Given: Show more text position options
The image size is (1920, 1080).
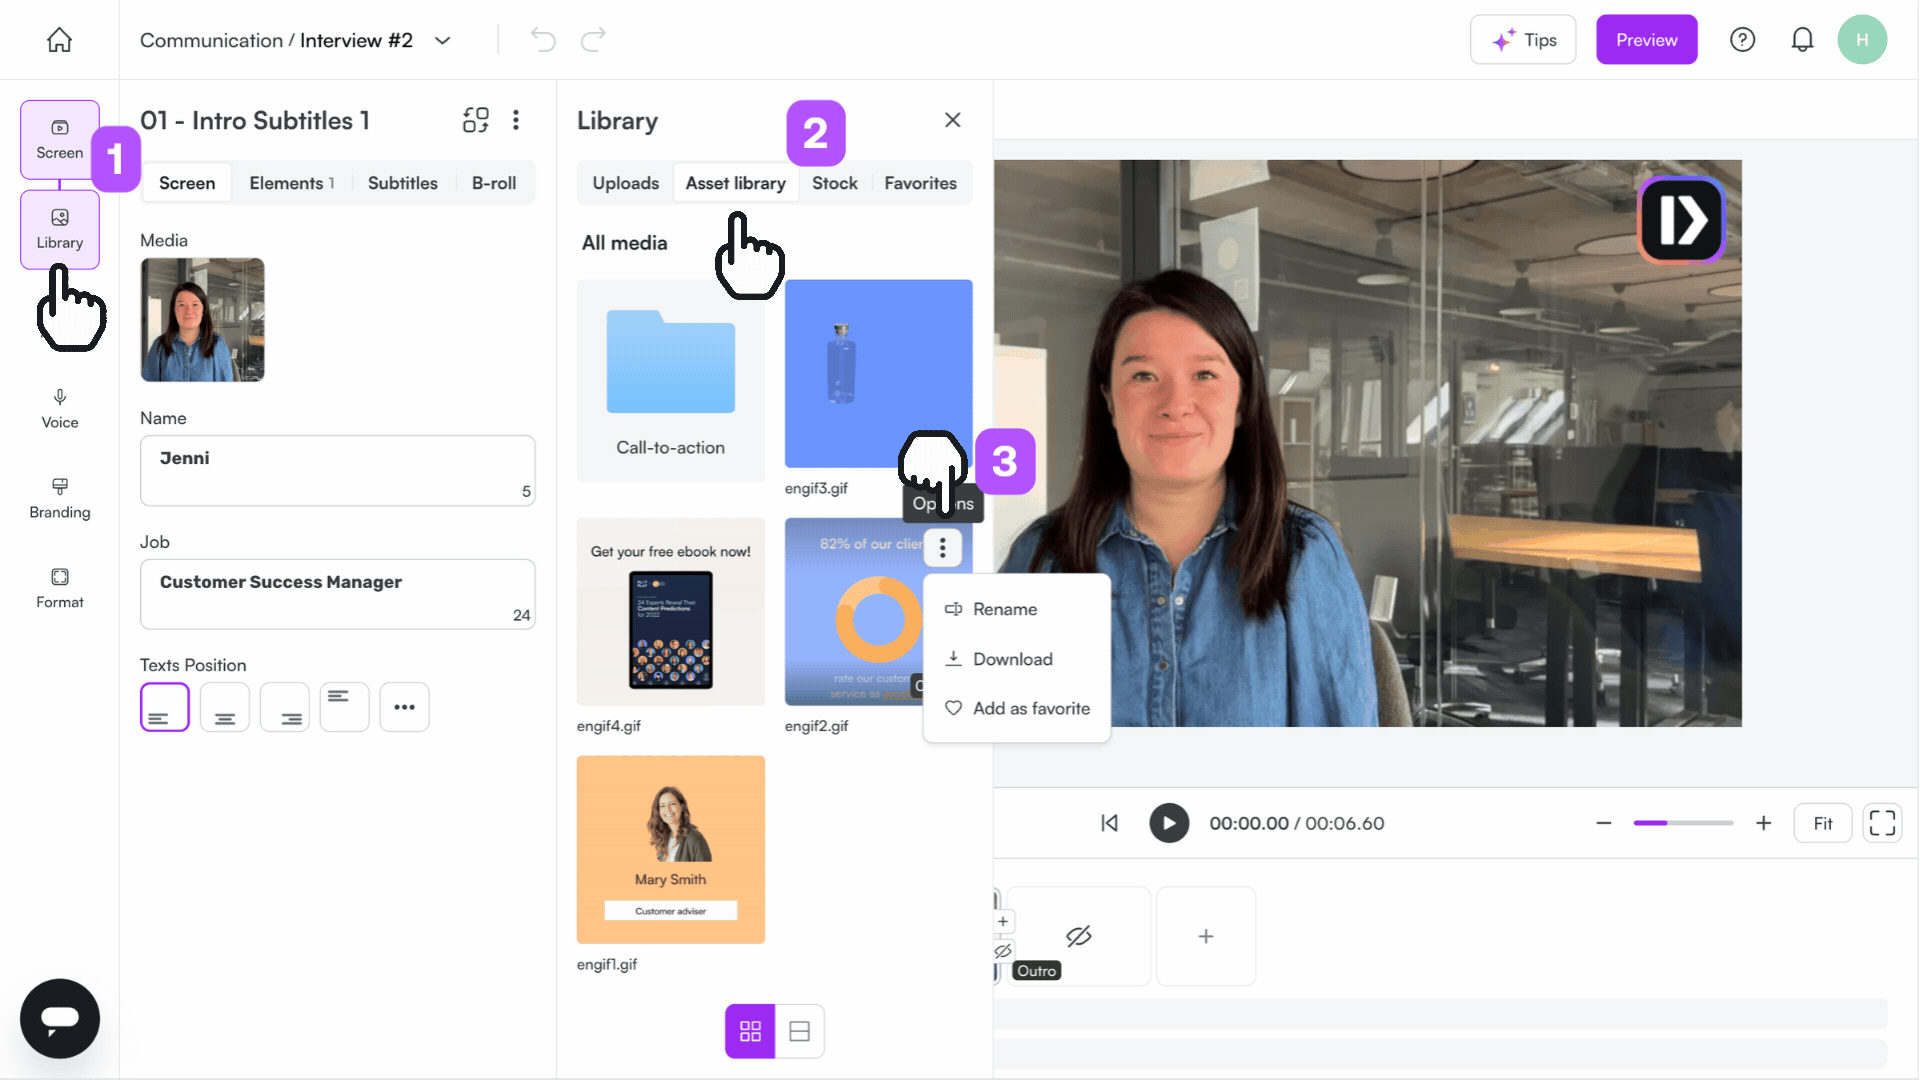Looking at the screenshot, I should [x=405, y=707].
